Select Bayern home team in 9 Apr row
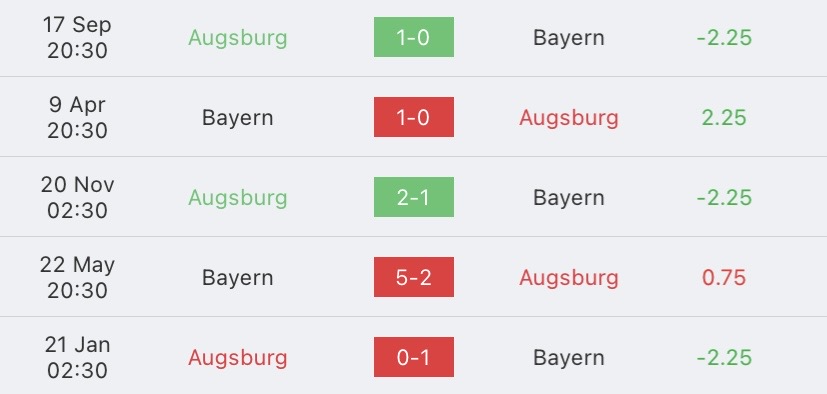Screen dimensions: 827x394 point(238,118)
